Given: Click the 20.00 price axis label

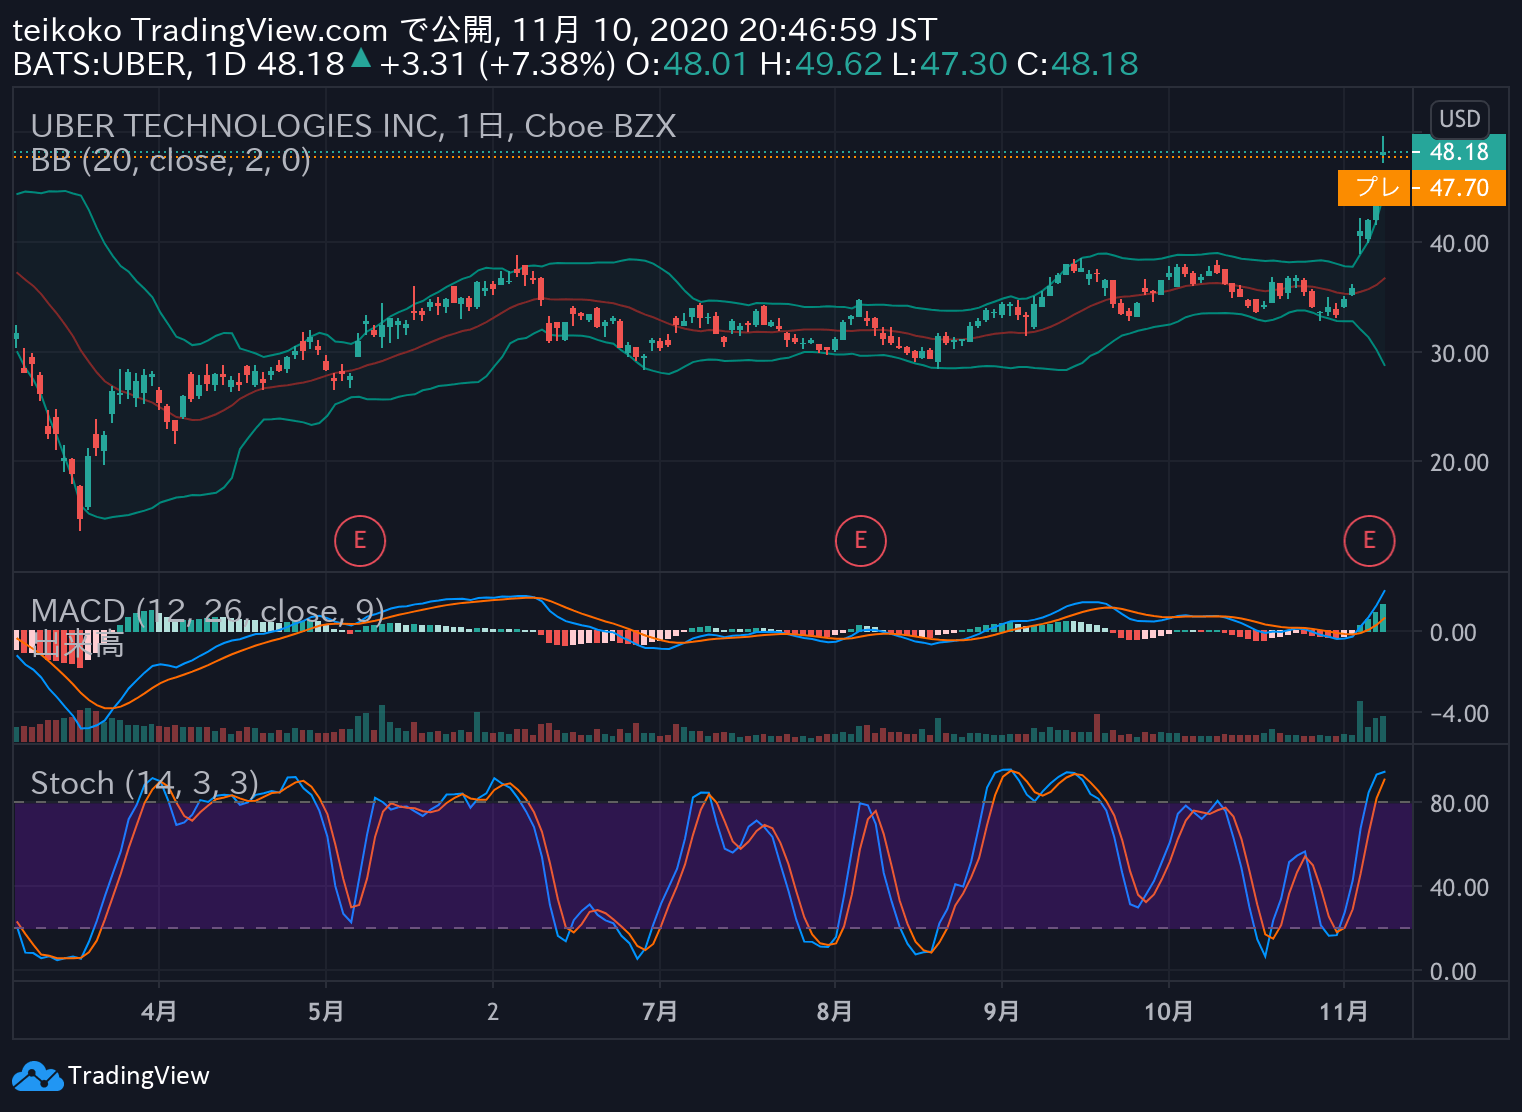Looking at the screenshot, I should tap(1459, 463).
